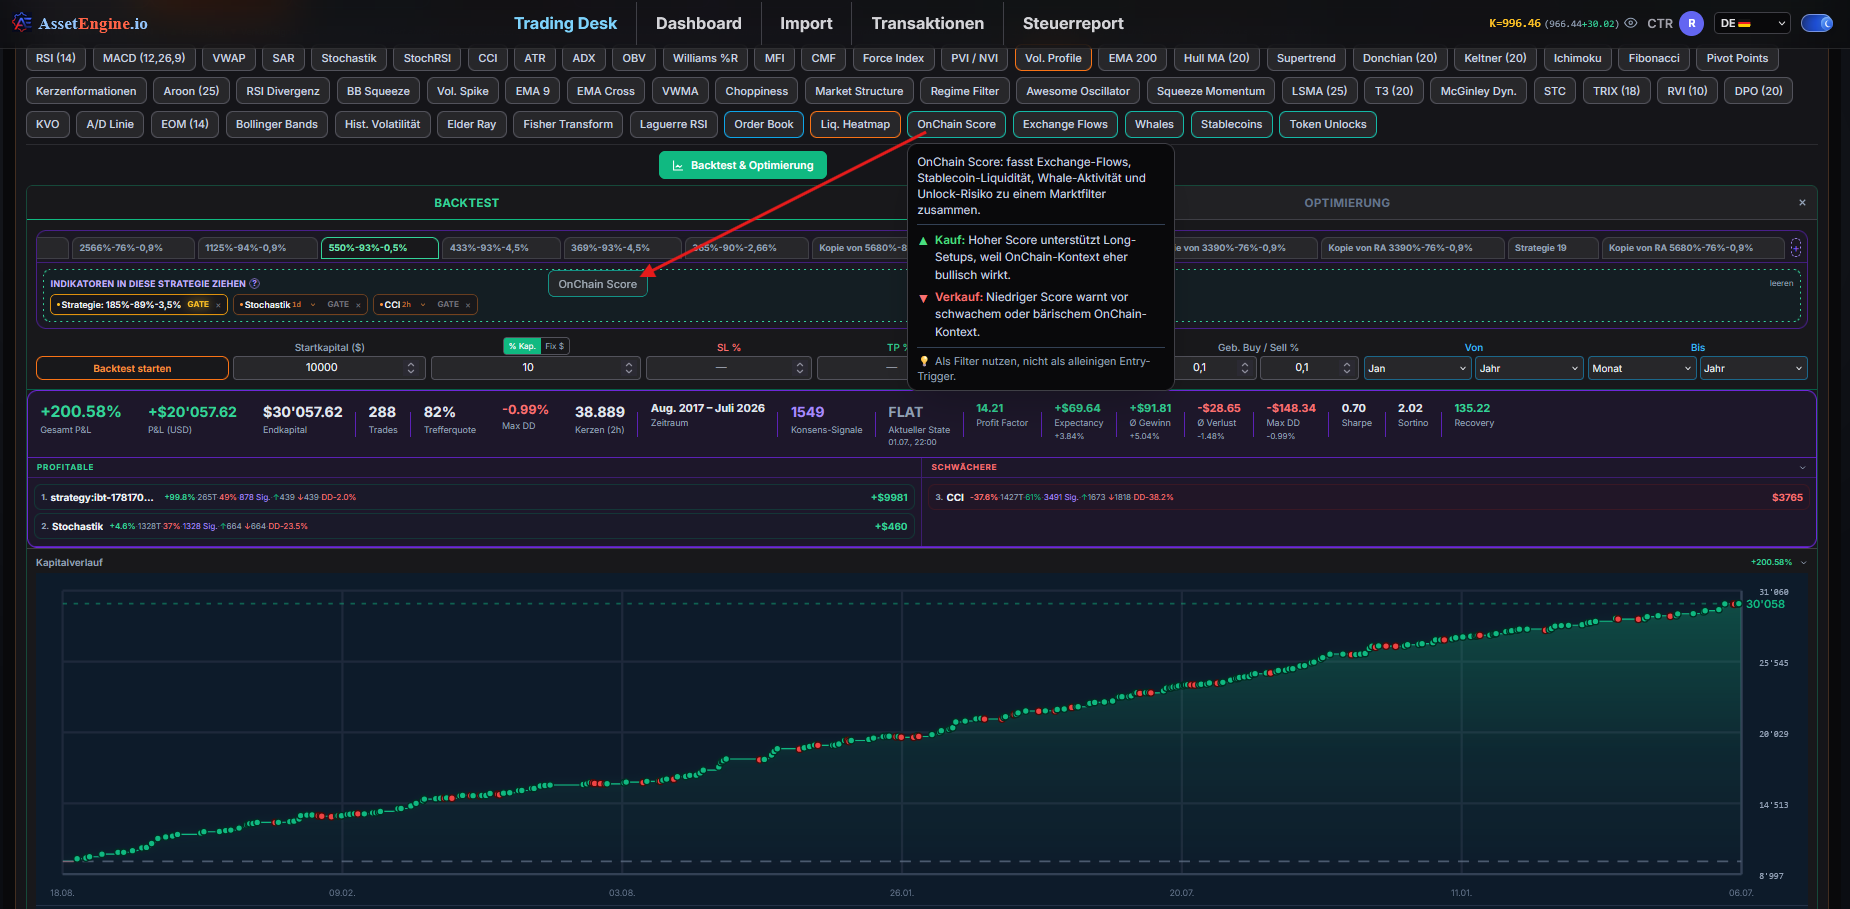This screenshot has height=909, width=1850.
Task: Click the Backtest & Optimierung button
Action: pos(743,165)
